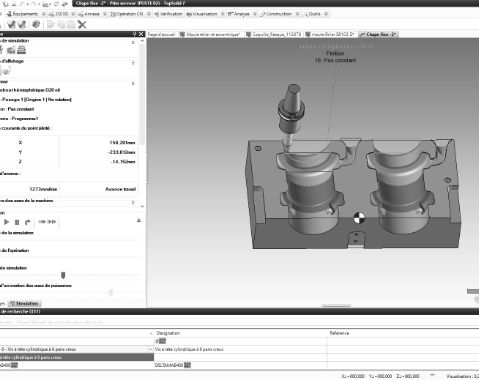Click the origin marker on the mold

tap(359, 218)
